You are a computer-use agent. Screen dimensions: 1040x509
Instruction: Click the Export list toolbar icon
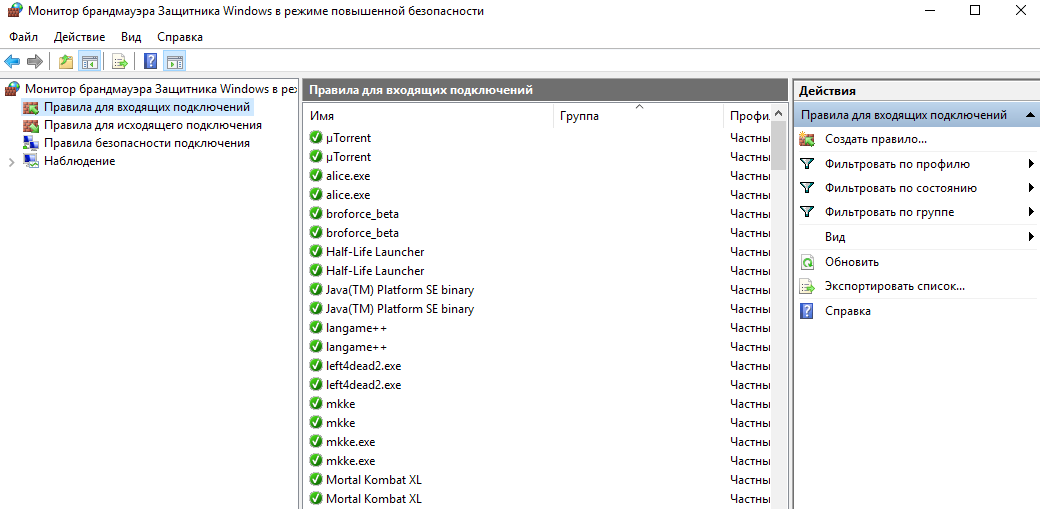pyautogui.click(x=119, y=62)
